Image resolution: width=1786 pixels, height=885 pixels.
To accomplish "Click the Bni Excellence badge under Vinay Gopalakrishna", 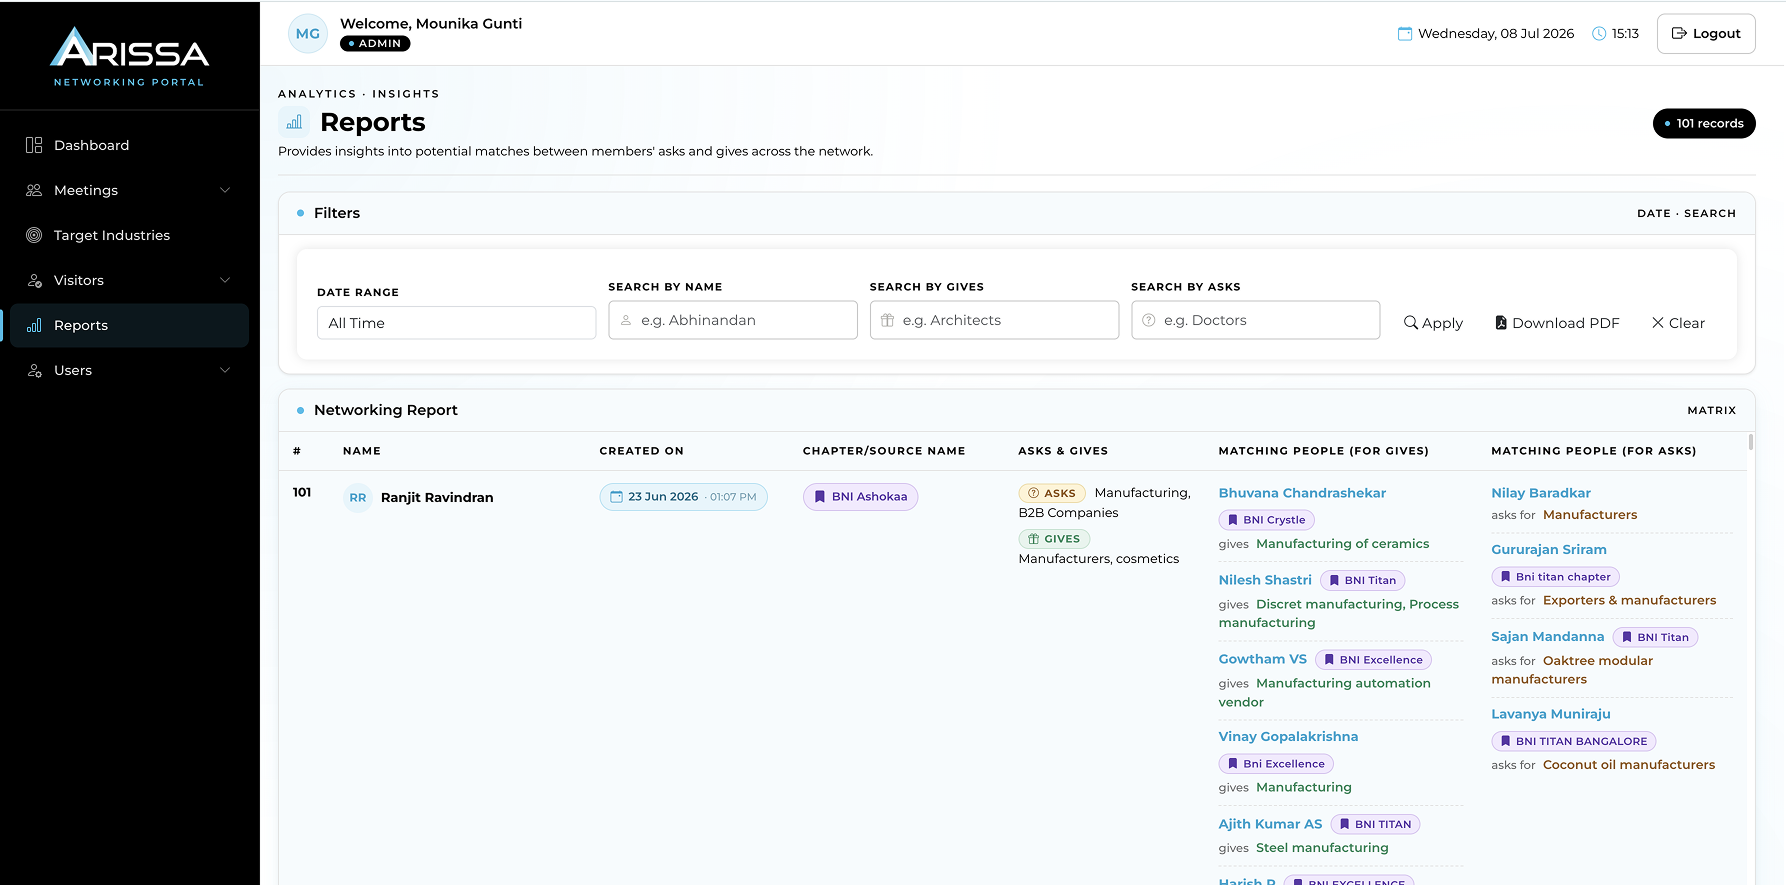I will click(x=1276, y=764).
